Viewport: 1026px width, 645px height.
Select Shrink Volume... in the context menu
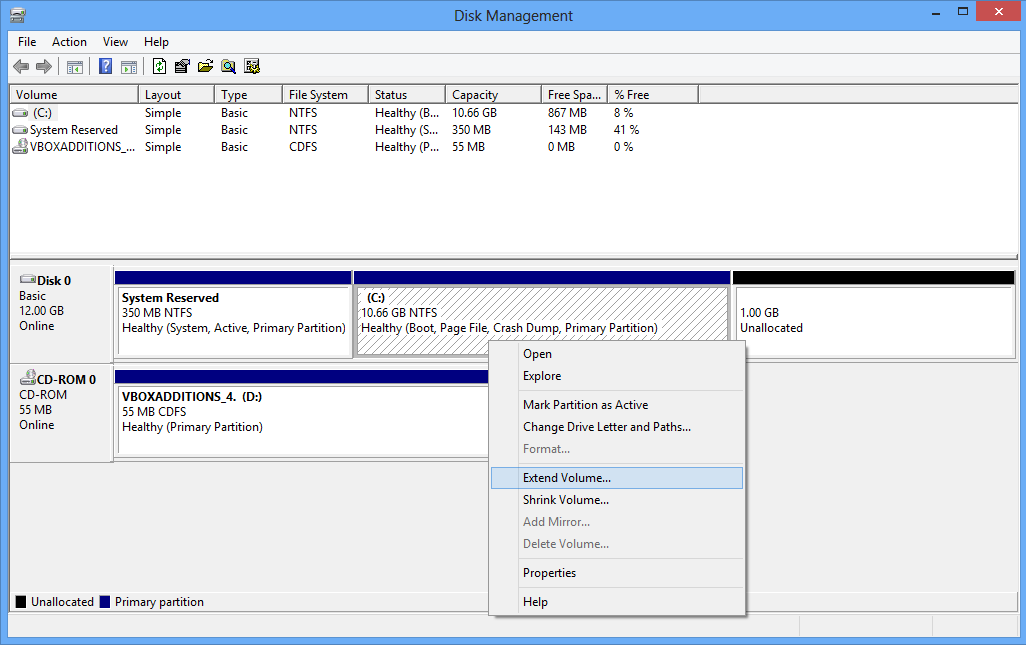coord(565,500)
